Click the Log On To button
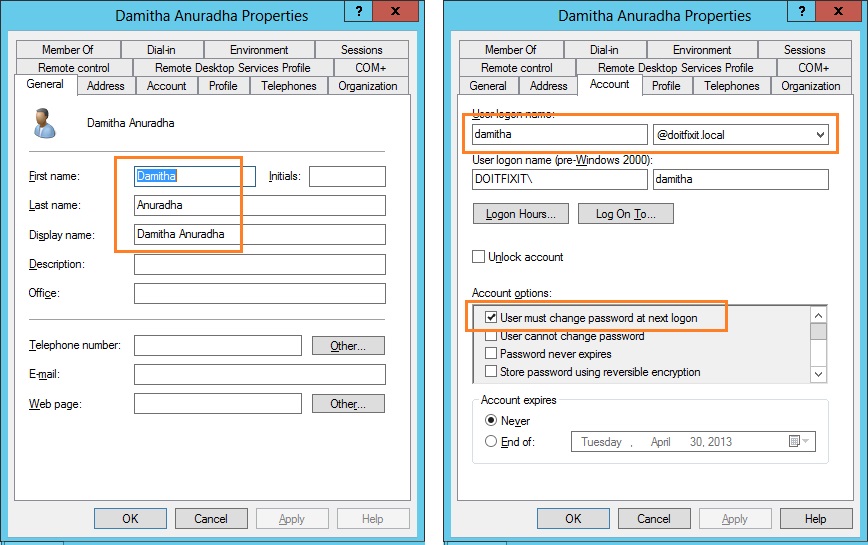 pyautogui.click(x=626, y=214)
